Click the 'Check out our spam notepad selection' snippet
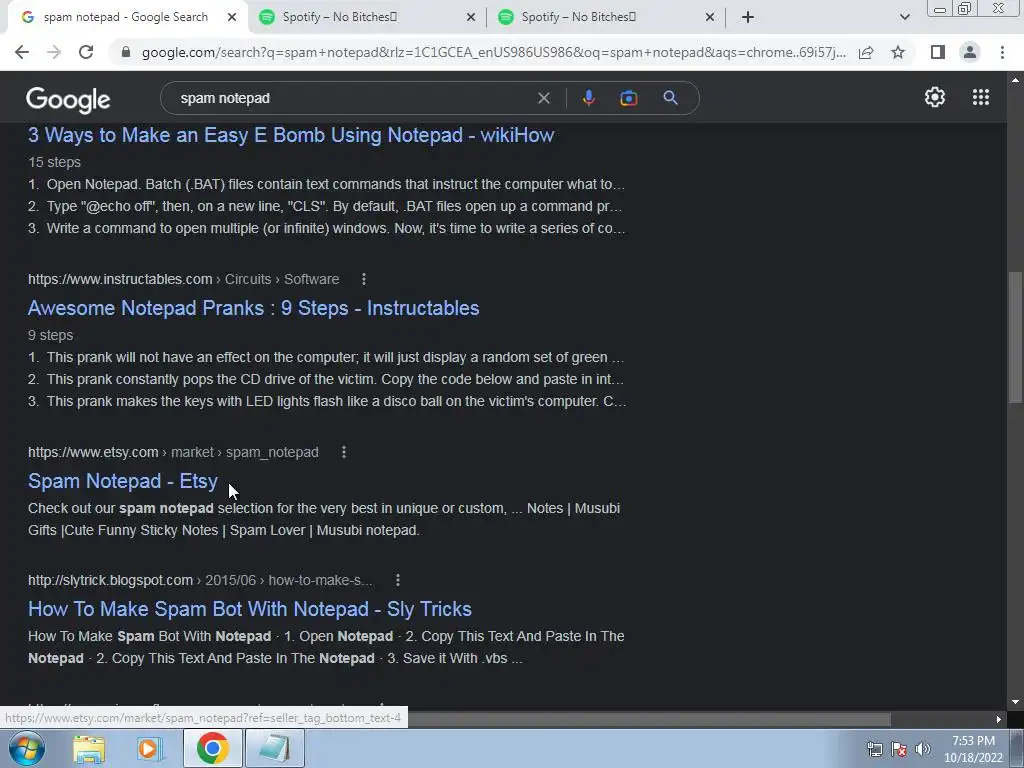Screen dimensions: 1024x768 (x=324, y=519)
